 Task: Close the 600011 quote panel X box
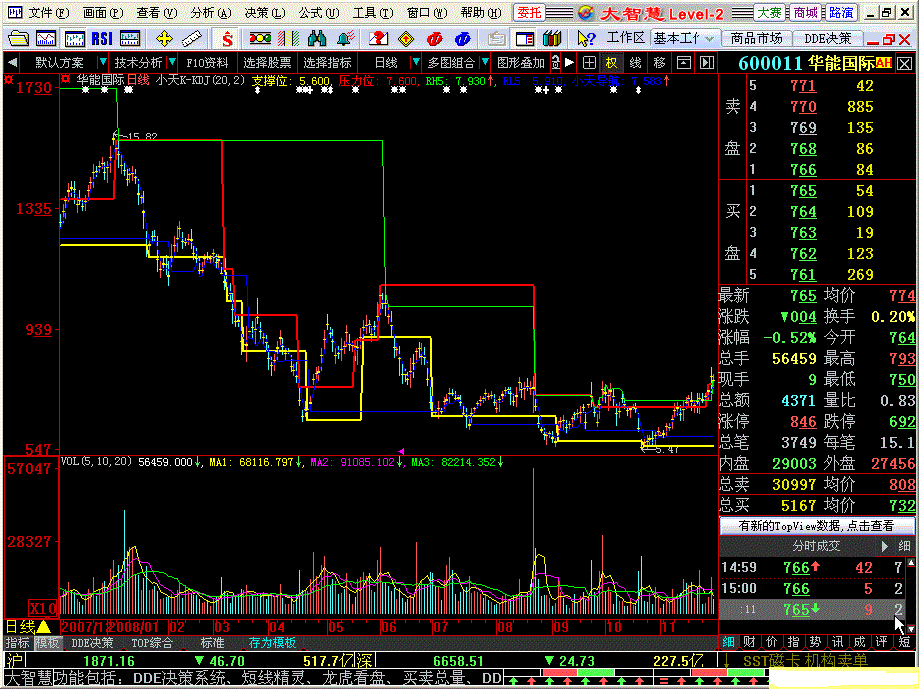(x=905, y=63)
